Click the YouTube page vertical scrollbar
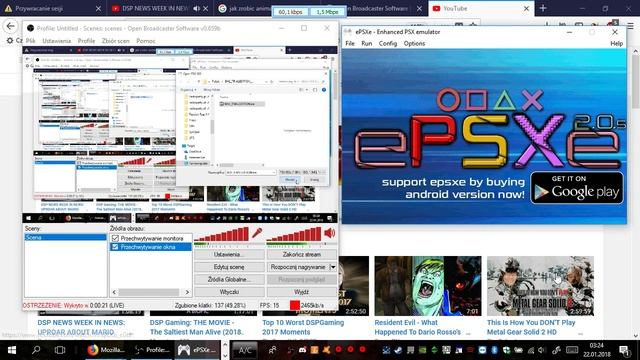 (x=635, y=82)
